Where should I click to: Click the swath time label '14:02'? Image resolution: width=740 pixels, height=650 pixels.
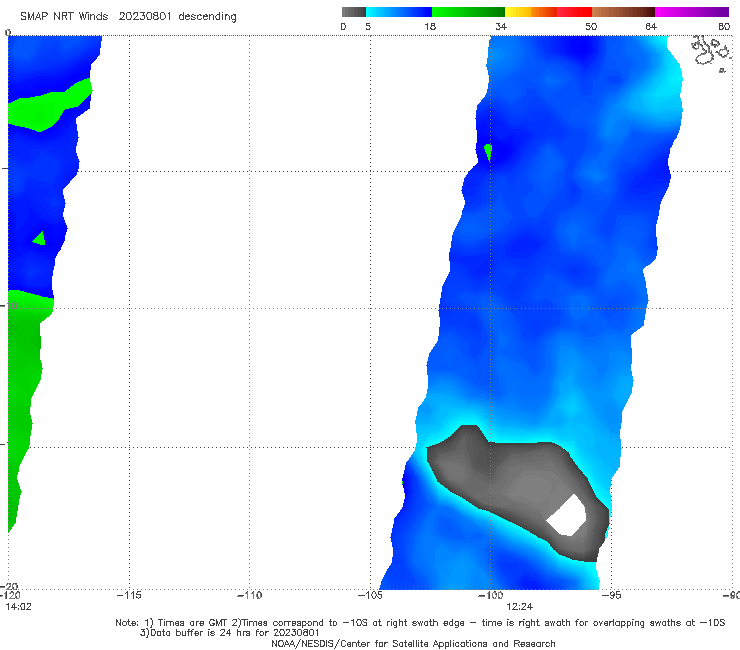(18, 607)
